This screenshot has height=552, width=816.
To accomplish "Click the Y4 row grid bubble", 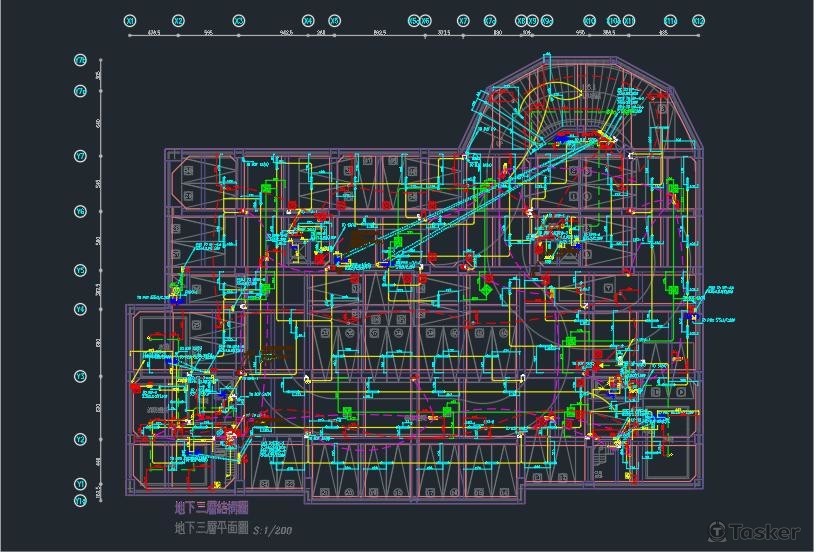I will click(x=80, y=309).
